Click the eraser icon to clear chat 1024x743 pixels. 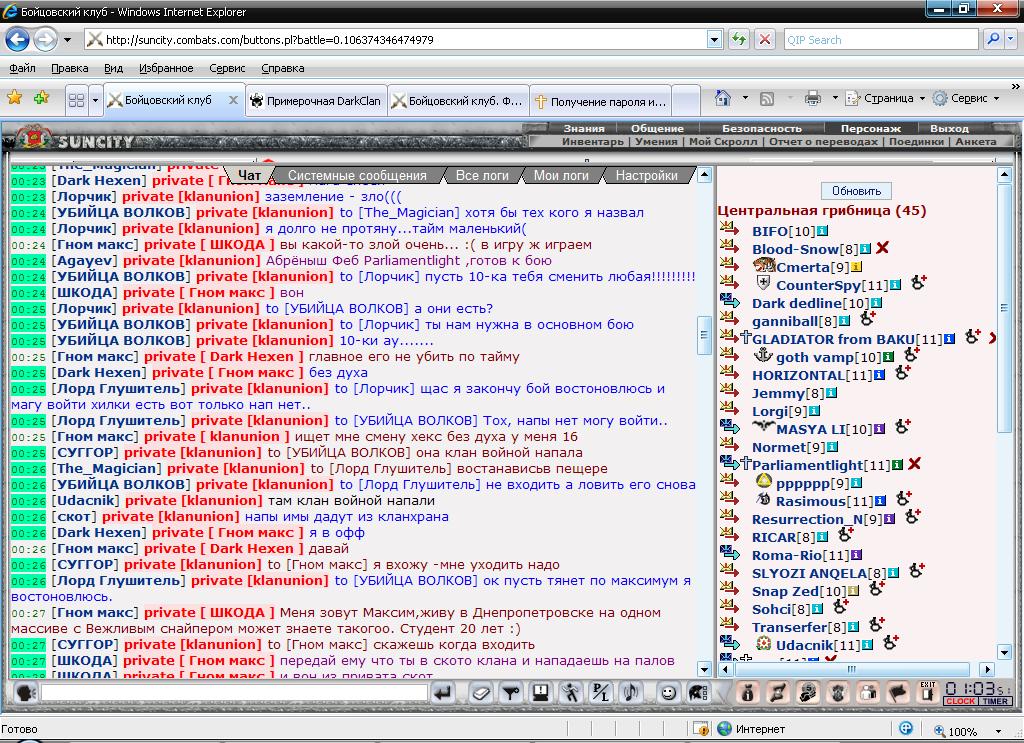click(x=481, y=692)
